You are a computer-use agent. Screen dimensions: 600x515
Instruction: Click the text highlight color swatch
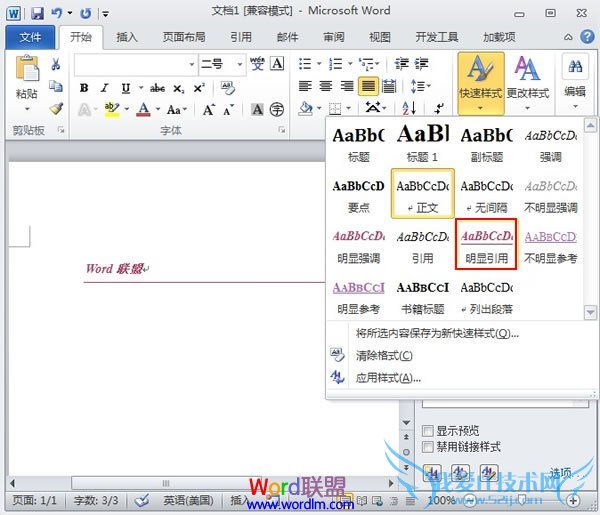112,109
